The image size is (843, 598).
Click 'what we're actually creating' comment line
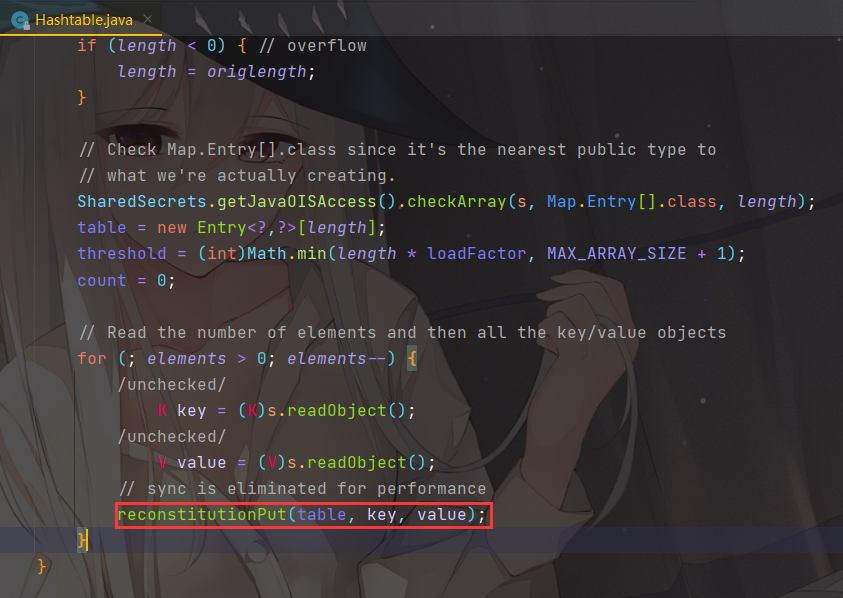click(x=237, y=175)
